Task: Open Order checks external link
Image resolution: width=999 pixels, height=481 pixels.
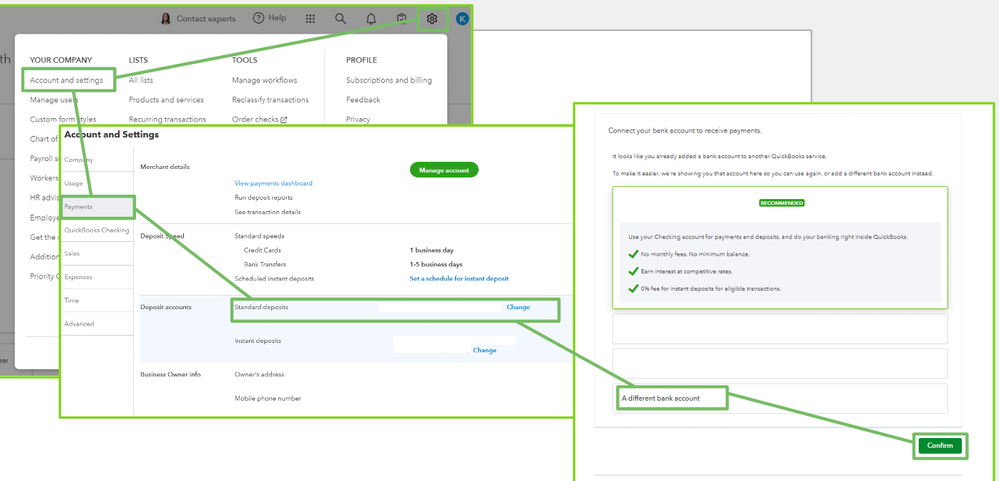Action: click(x=259, y=119)
